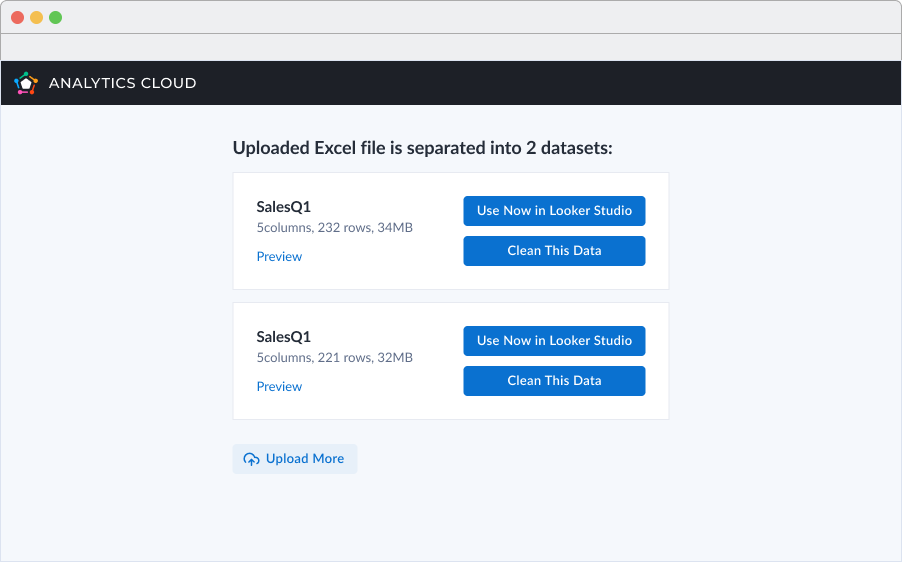Click the window title bar

point(450,17)
